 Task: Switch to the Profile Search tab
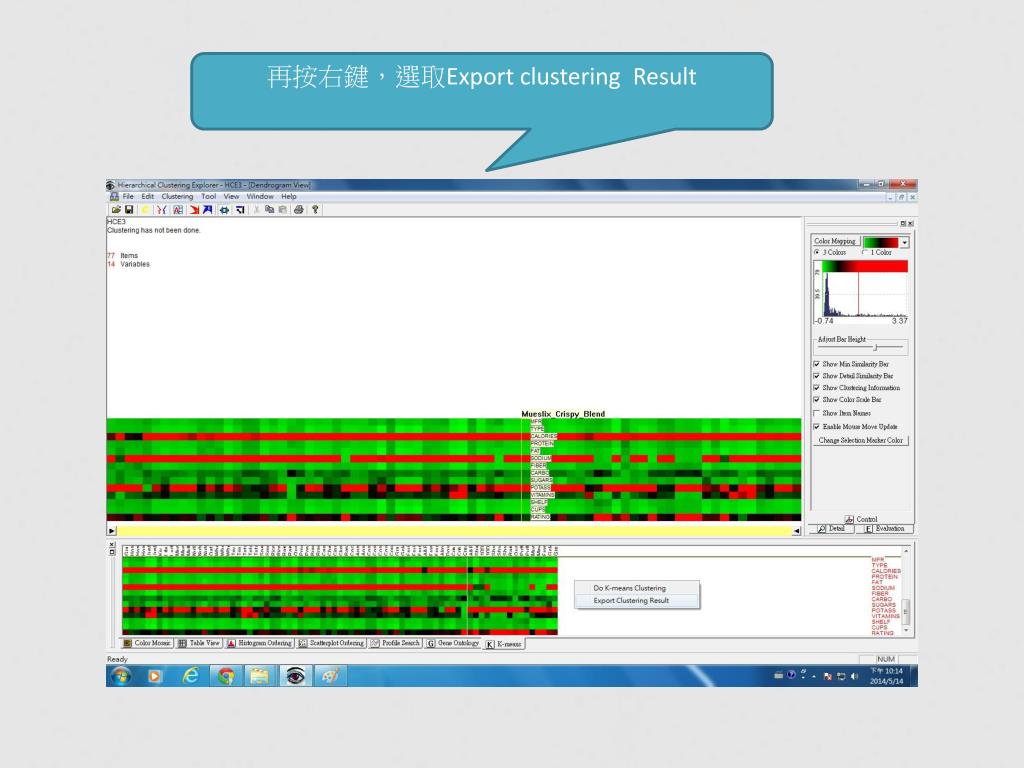pyautogui.click(x=395, y=643)
